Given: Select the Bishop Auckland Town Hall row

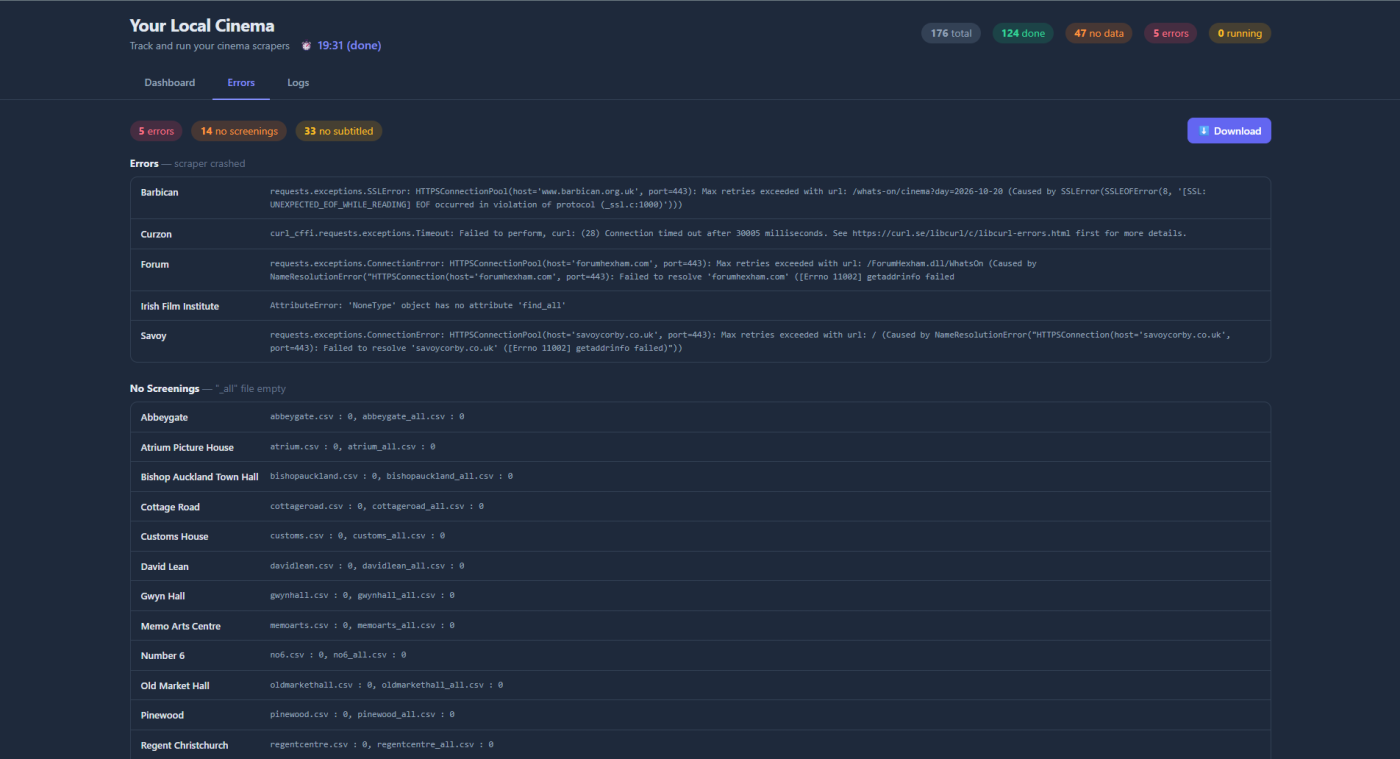Looking at the screenshot, I should (x=700, y=477).
